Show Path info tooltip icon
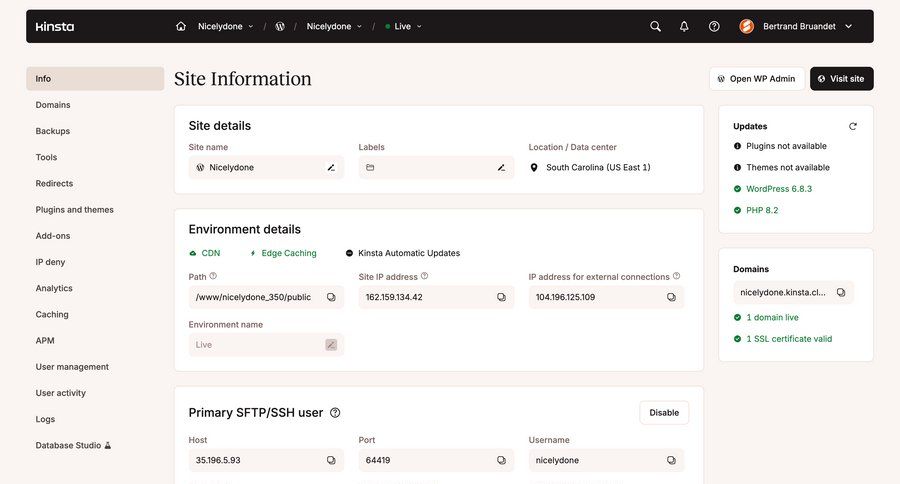900x484 pixels. click(x=213, y=276)
